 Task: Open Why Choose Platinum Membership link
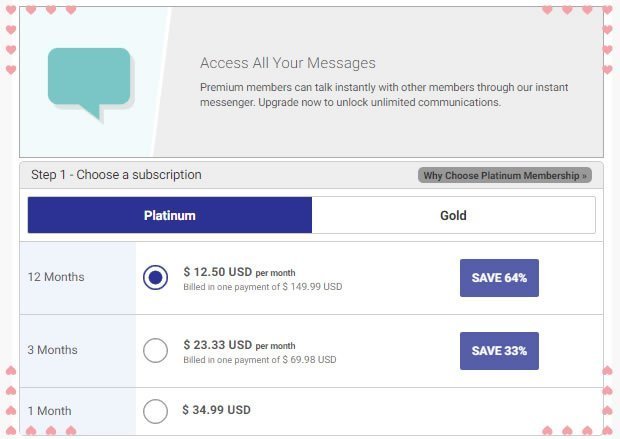point(505,175)
